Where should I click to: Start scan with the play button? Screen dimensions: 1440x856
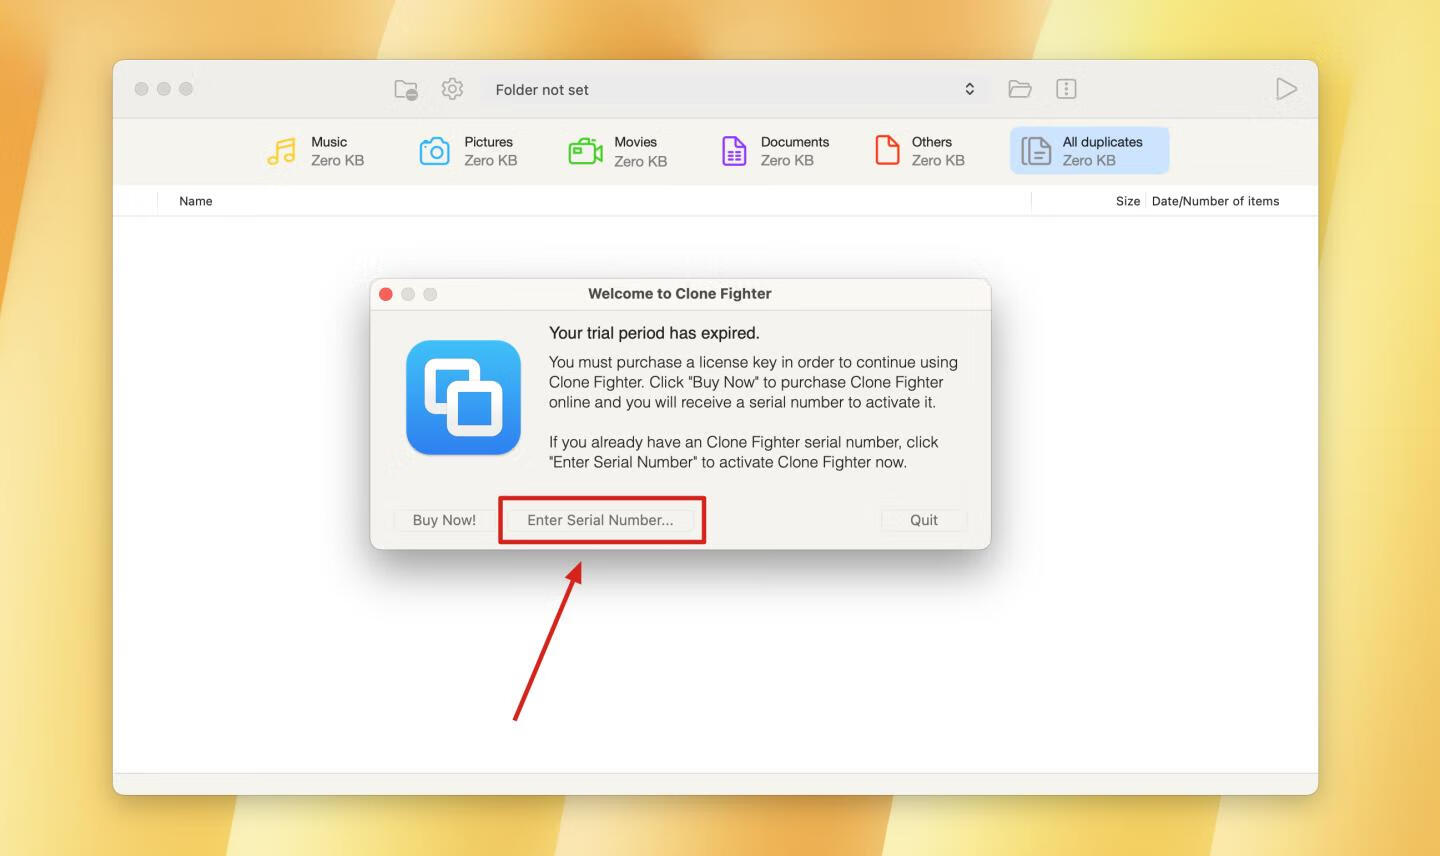point(1287,89)
